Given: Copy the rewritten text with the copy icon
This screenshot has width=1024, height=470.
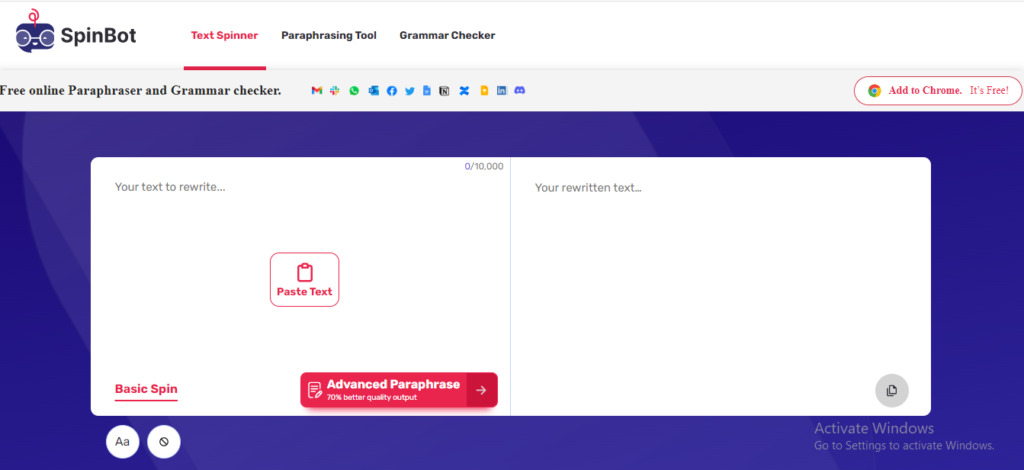Looking at the screenshot, I should coord(891,390).
